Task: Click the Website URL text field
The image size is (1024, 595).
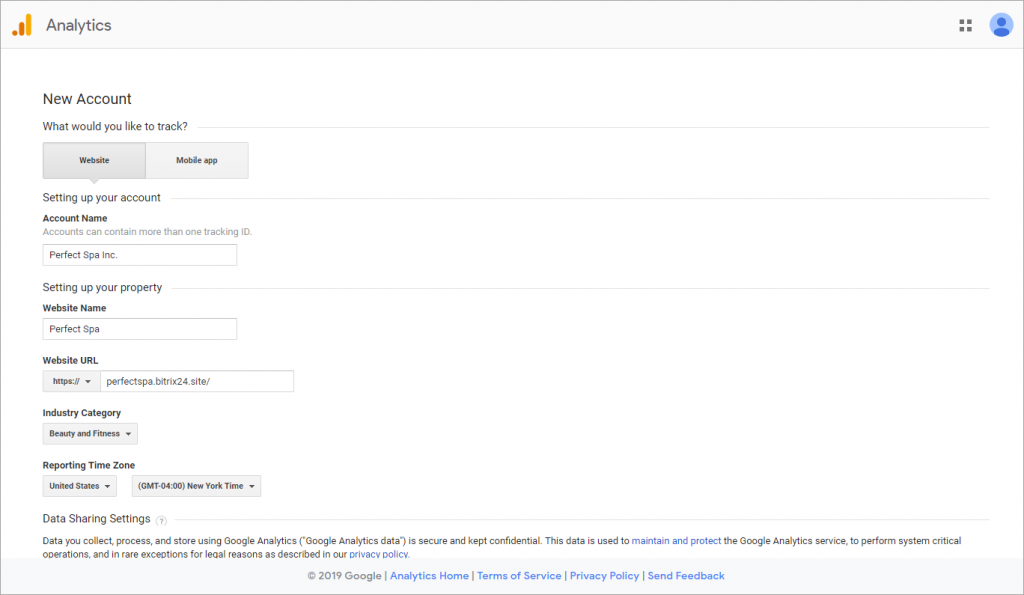Action: point(197,381)
